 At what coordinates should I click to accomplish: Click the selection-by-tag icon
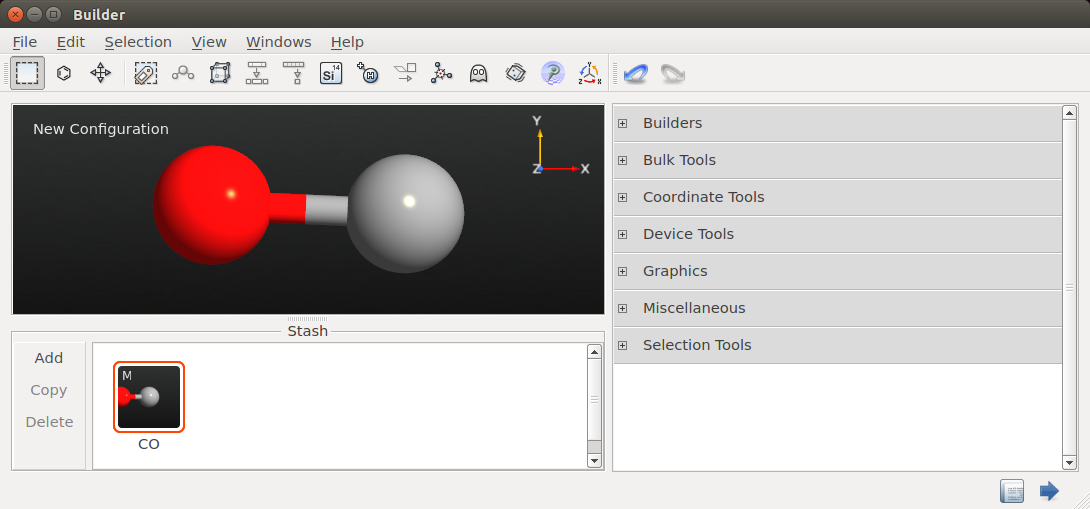point(146,73)
